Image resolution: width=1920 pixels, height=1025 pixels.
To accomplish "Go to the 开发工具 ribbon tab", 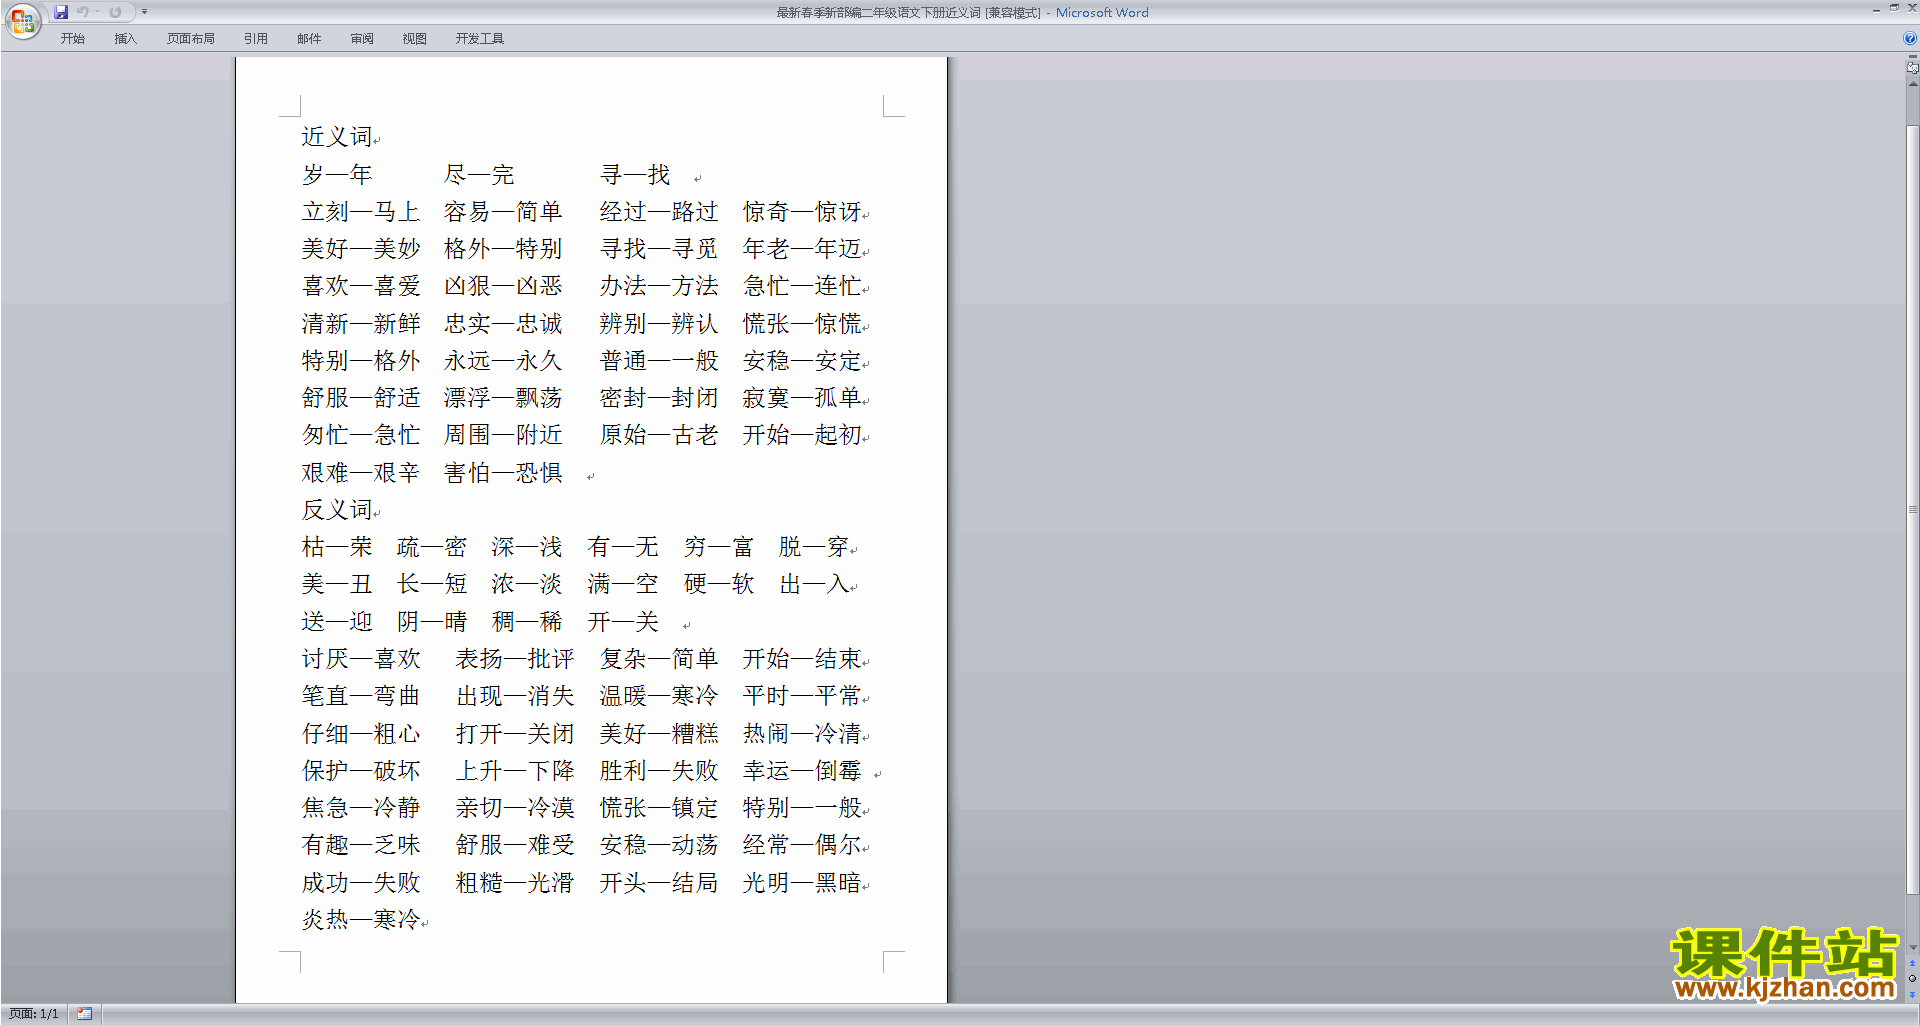I will (479, 39).
